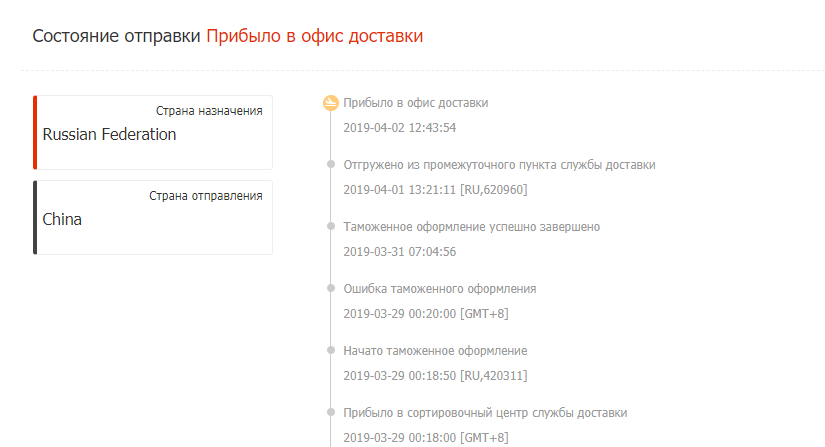
Task: Click timestamp 2019-03-31 07:04:56
Action: [x=400, y=252]
